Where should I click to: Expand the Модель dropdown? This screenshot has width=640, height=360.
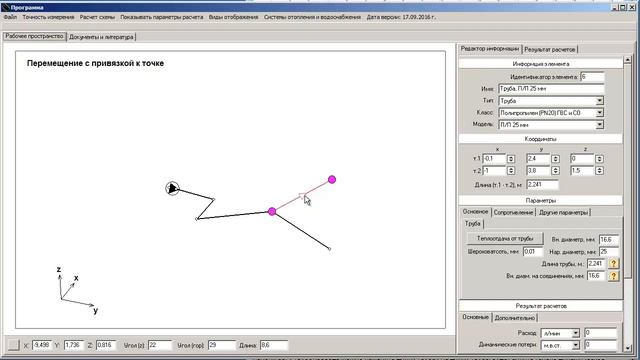coord(599,125)
